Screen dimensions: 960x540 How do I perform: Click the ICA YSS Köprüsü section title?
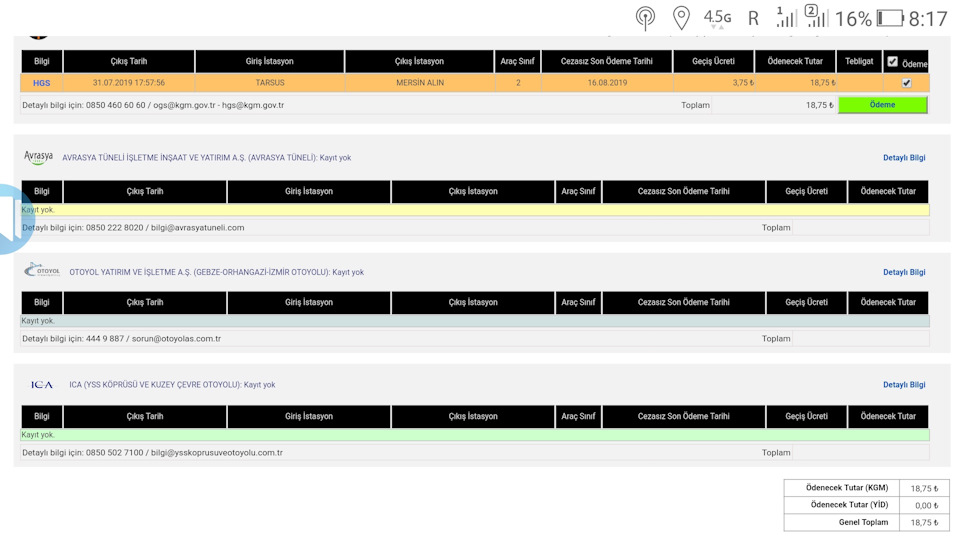coord(172,384)
